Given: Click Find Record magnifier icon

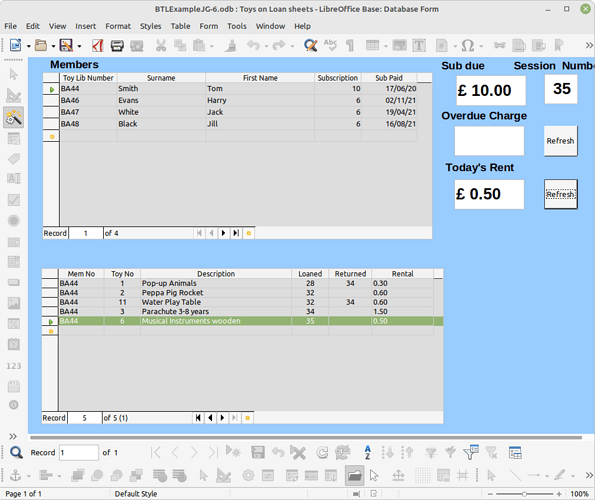Looking at the screenshot, I should 16,452.
